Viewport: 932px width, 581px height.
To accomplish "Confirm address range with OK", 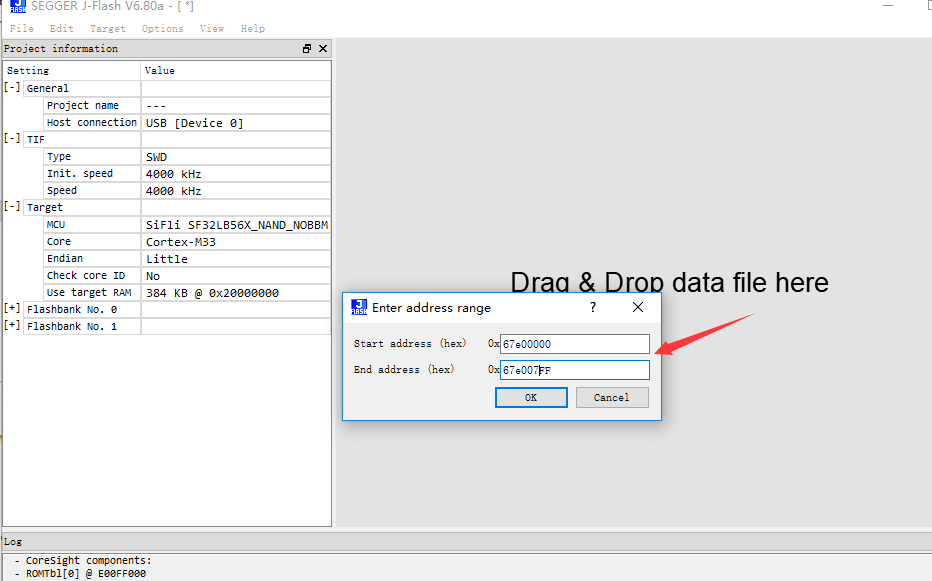I will (x=531, y=397).
